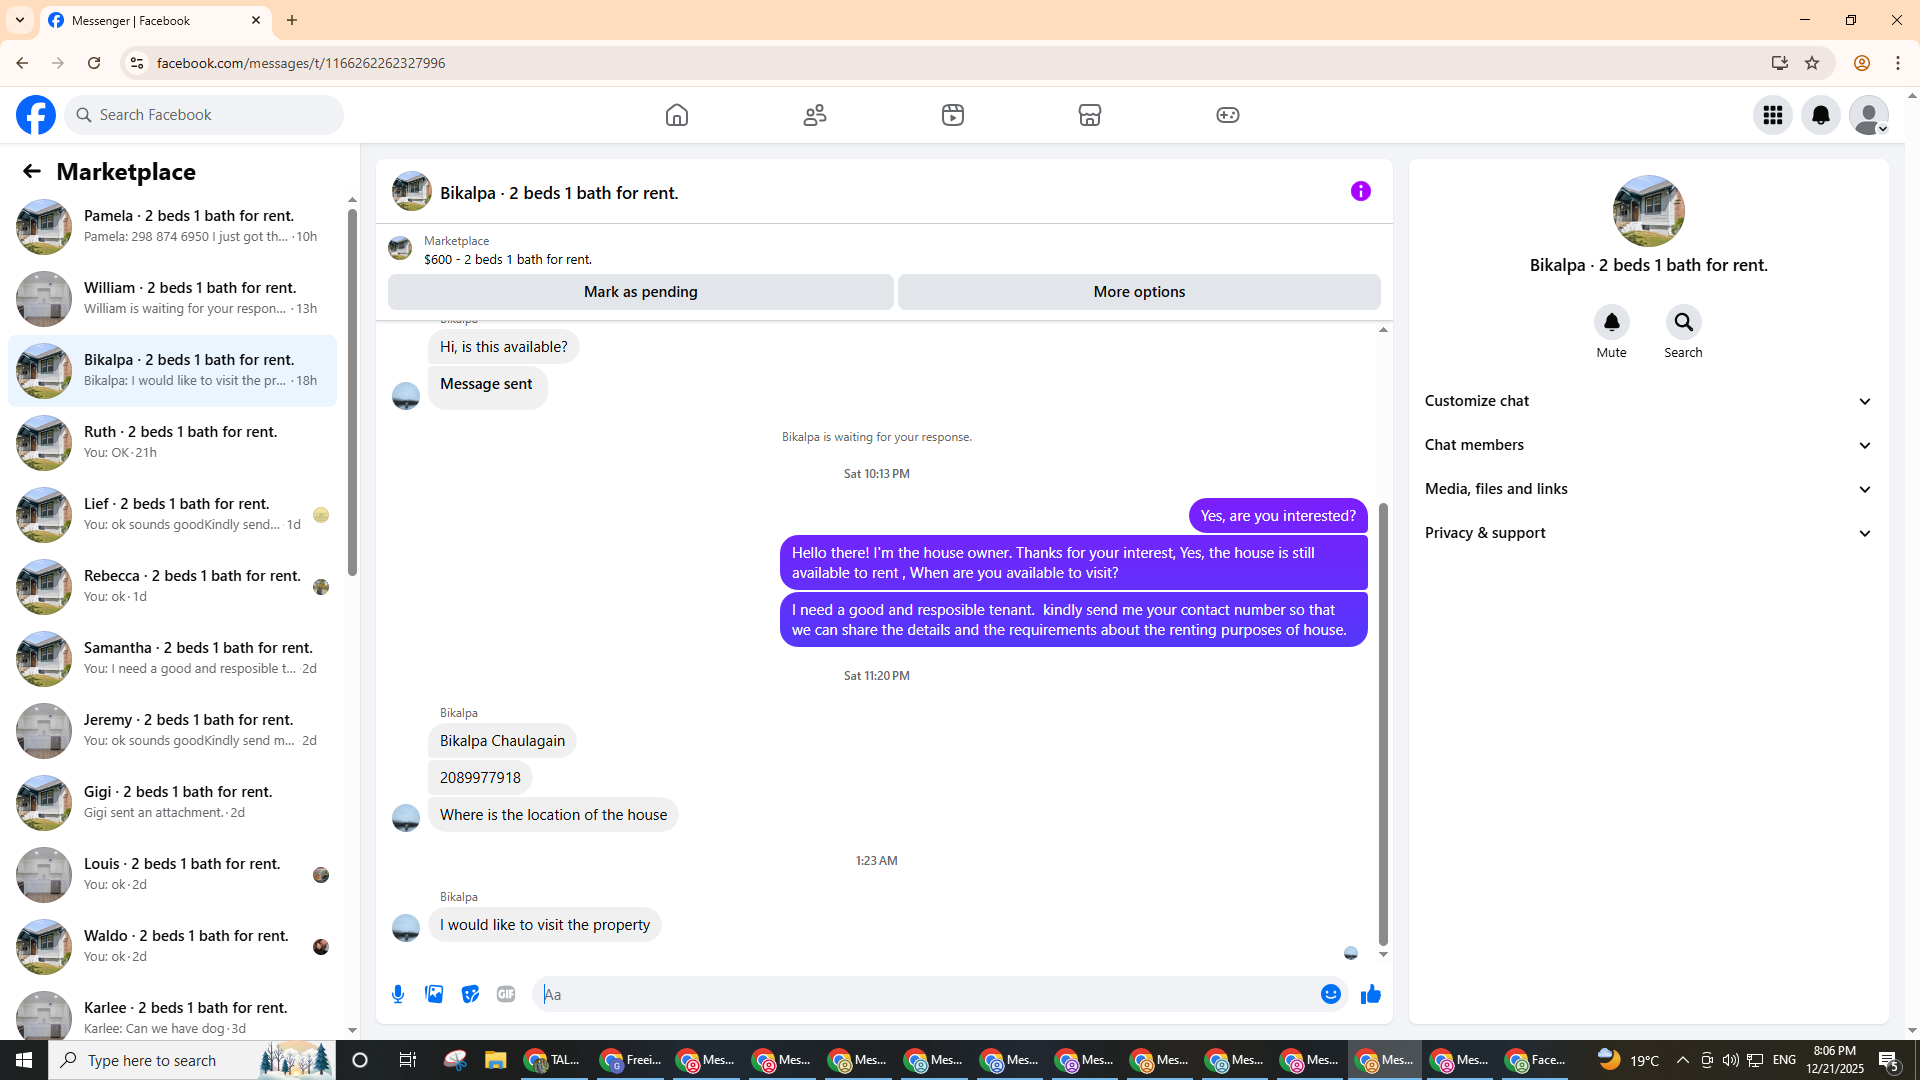Viewport: 1920px width, 1080px height.
Task: Expand Privacy & support section
Action: (1648, 533)
